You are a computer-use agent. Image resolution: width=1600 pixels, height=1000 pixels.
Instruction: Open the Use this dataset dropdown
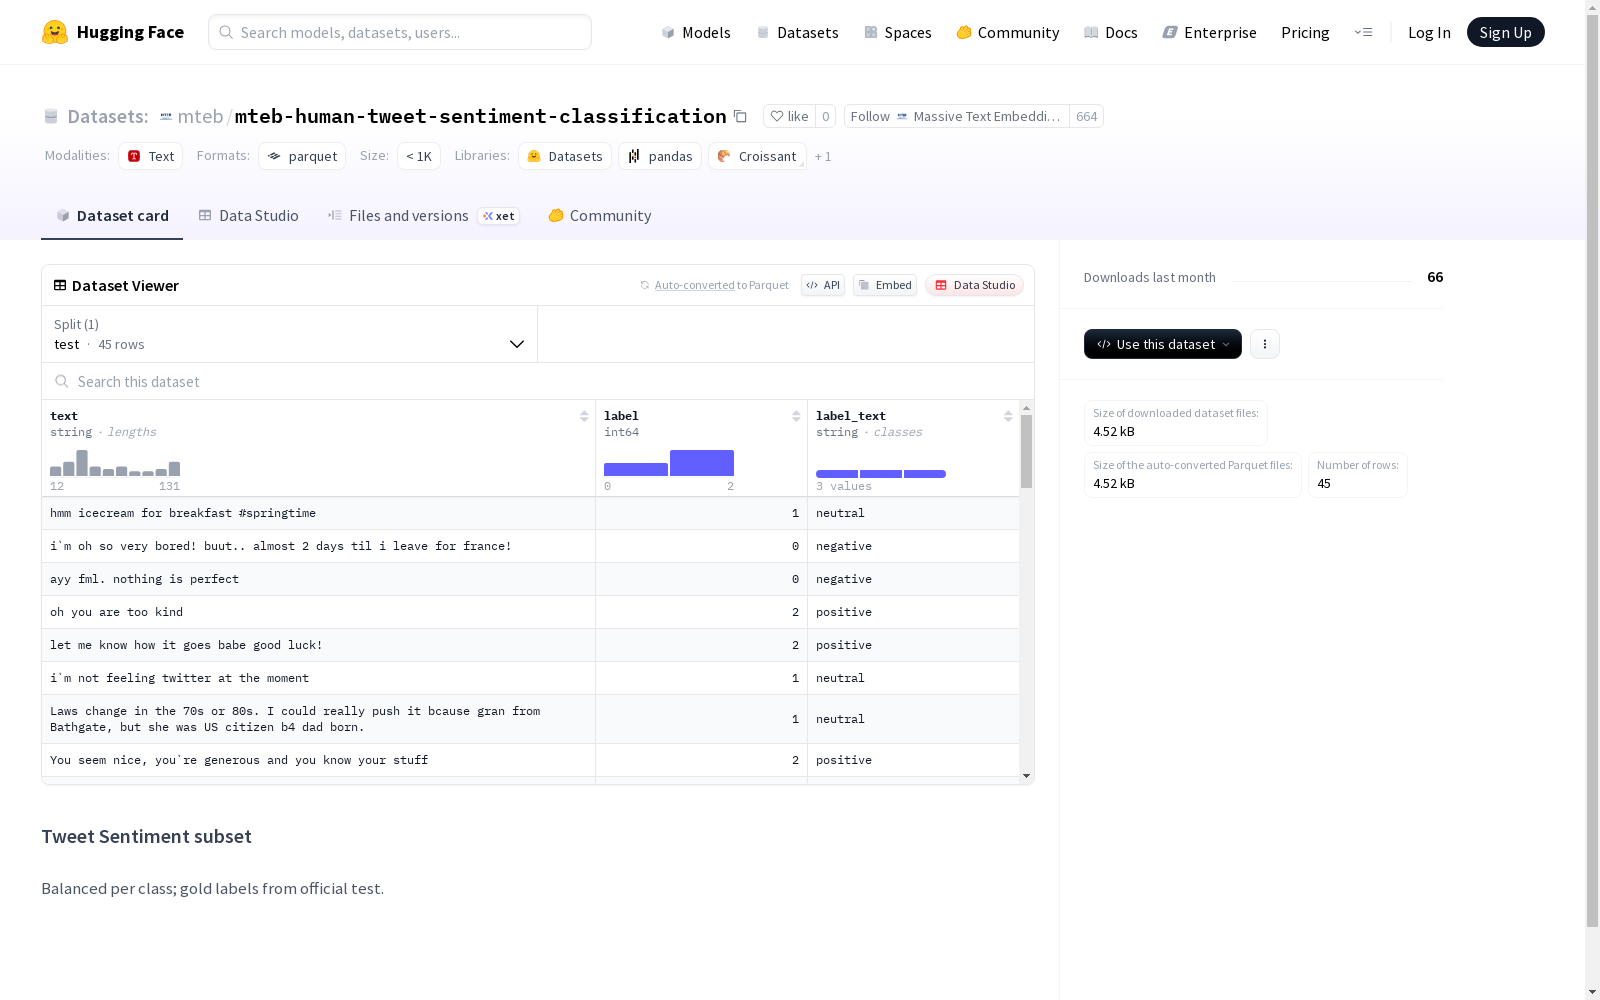click(x=1163, y=344)
